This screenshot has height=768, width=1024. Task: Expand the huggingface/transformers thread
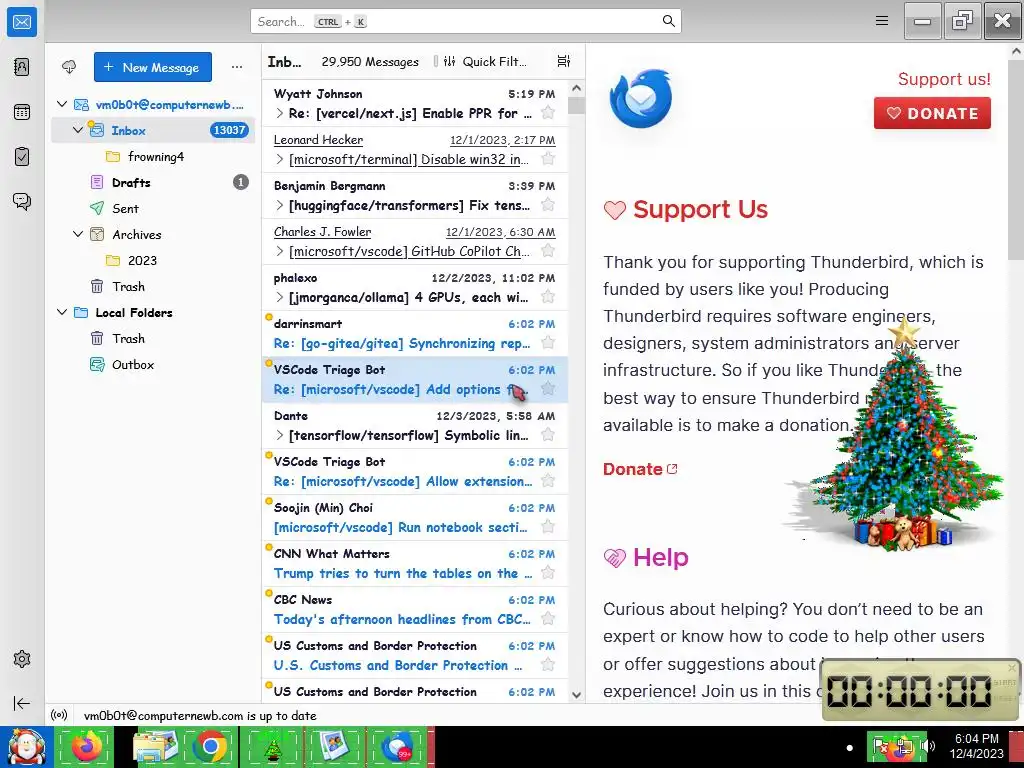[280, 205]
